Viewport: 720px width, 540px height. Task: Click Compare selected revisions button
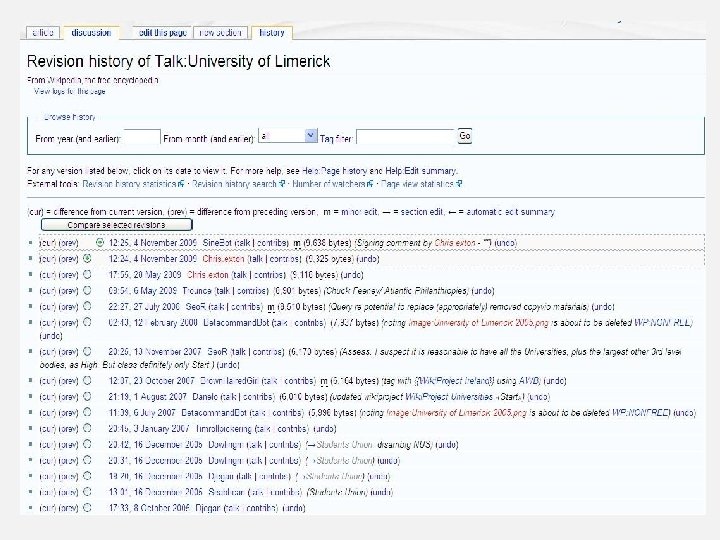click(116, 225)
